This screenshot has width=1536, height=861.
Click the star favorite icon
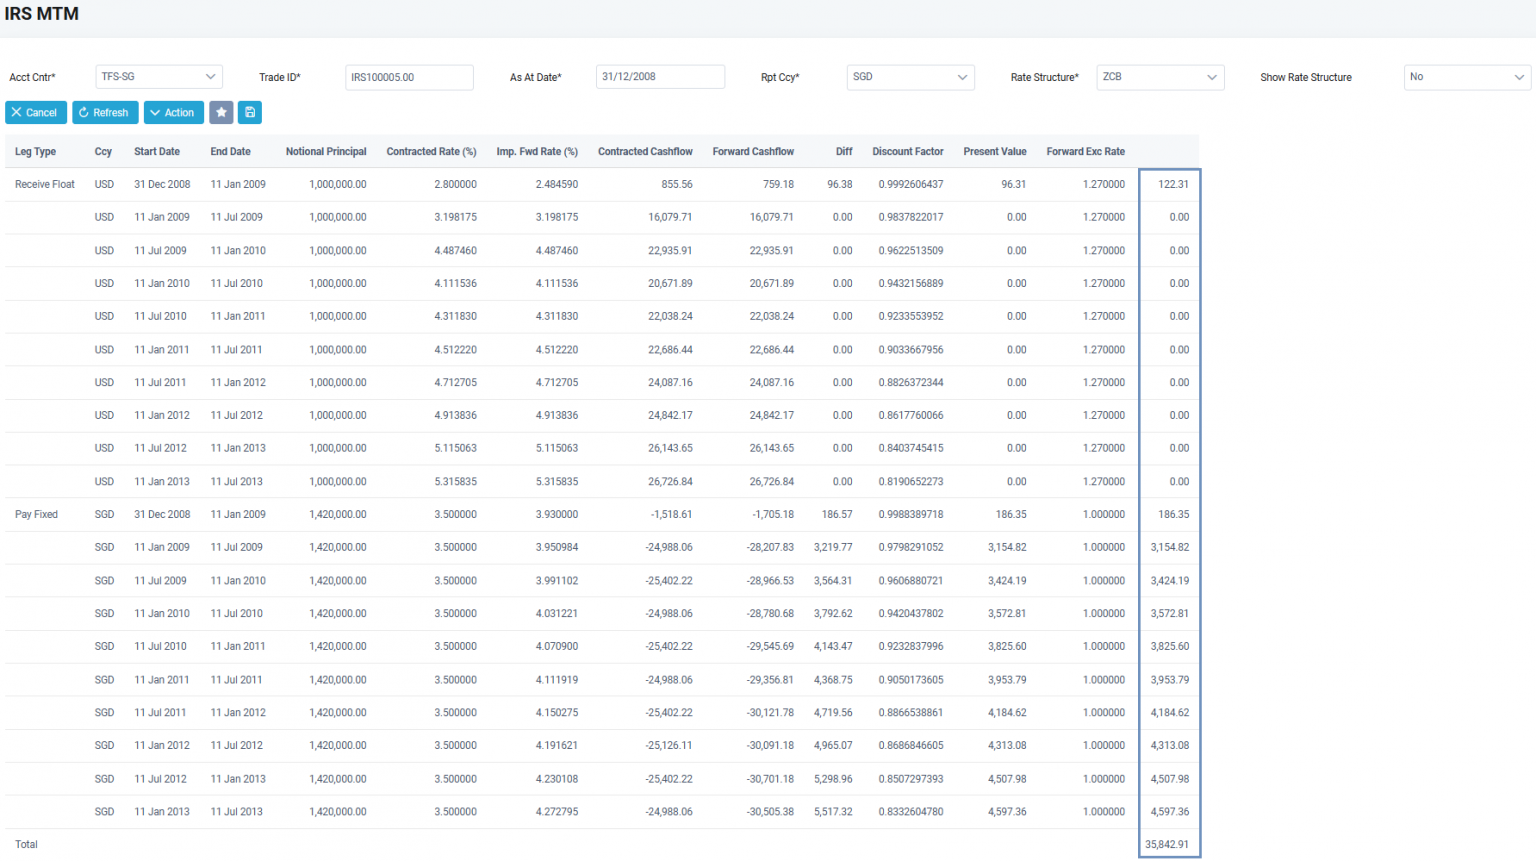coord(221,112)
